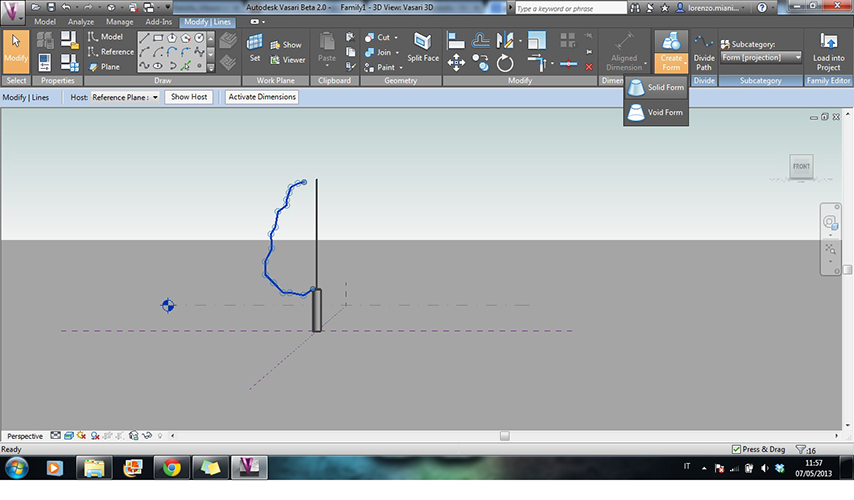Select the Pick Lines tool
Screen dimensions: 854x500
[x=186, y=66]
